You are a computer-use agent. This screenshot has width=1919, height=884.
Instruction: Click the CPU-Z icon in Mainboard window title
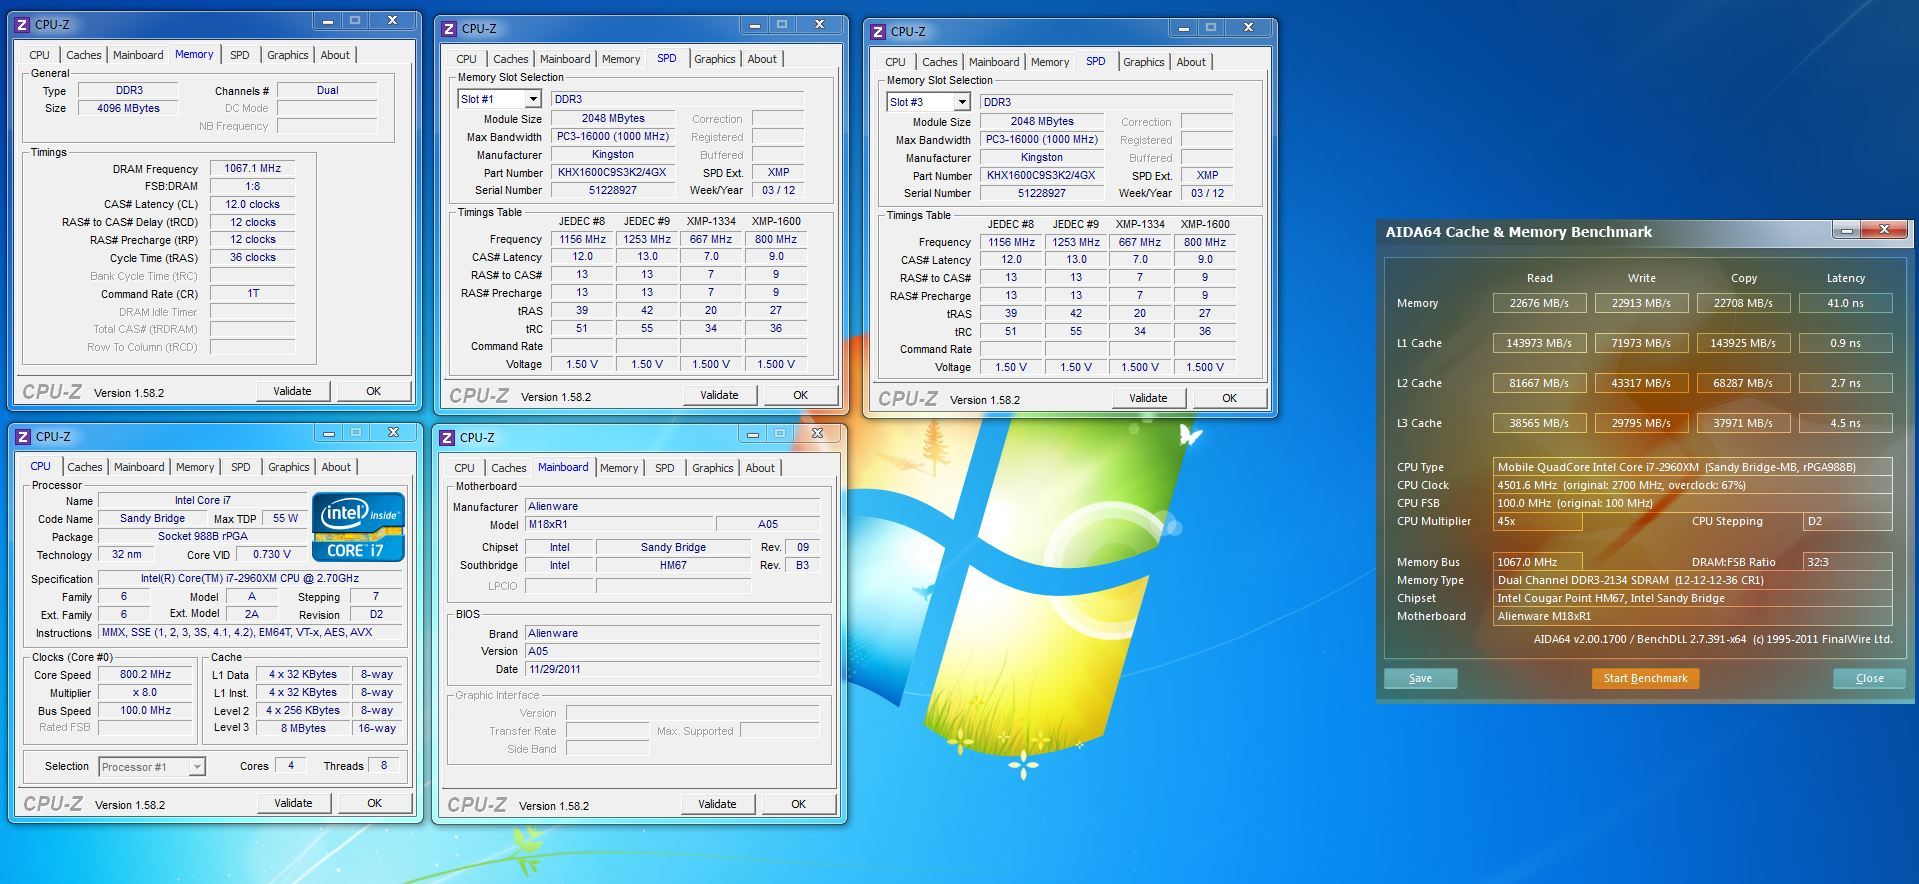point(447,438)
